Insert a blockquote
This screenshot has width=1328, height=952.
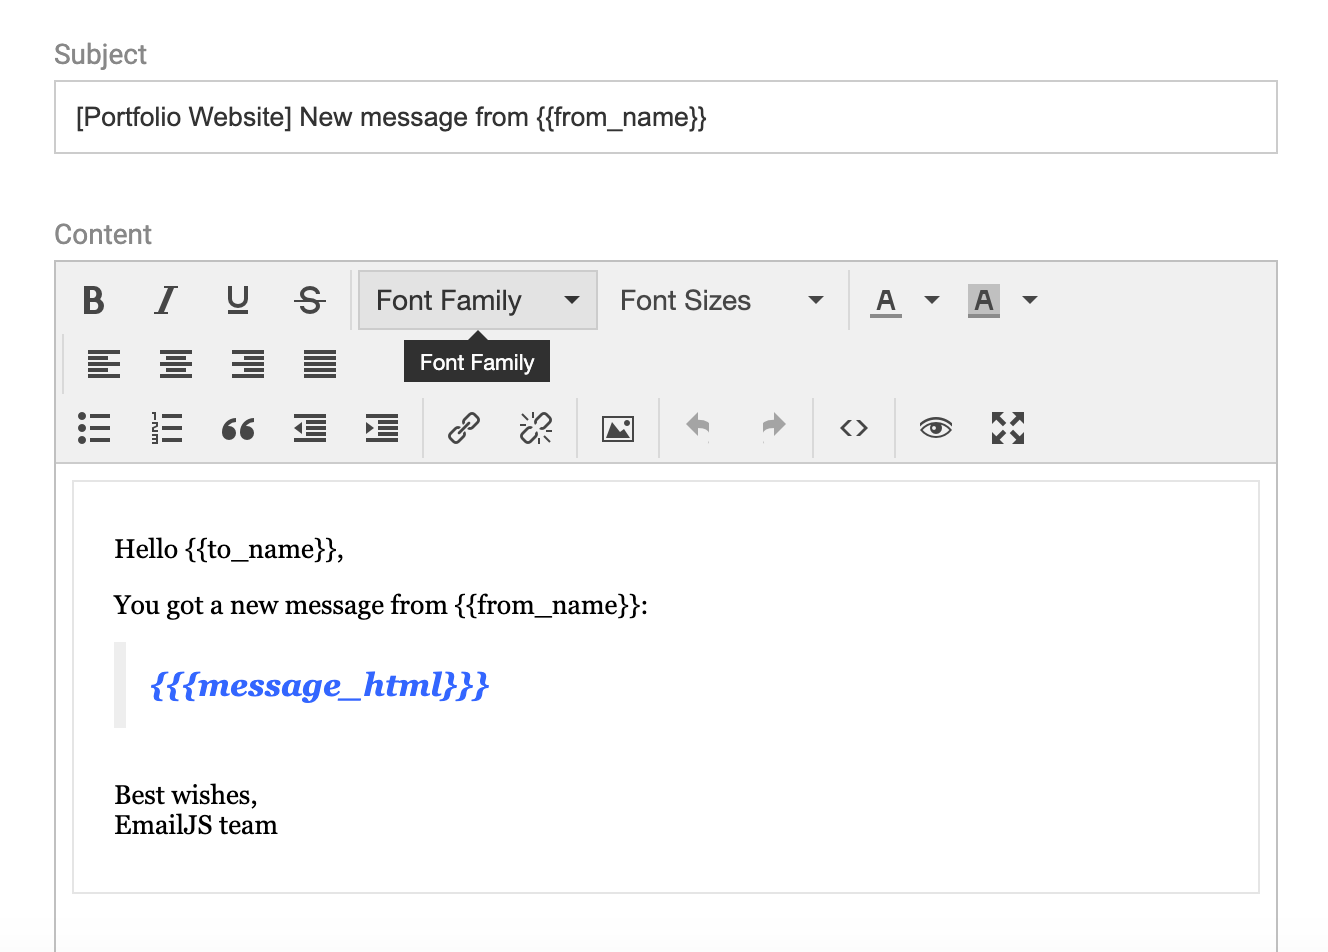[238, 428]
